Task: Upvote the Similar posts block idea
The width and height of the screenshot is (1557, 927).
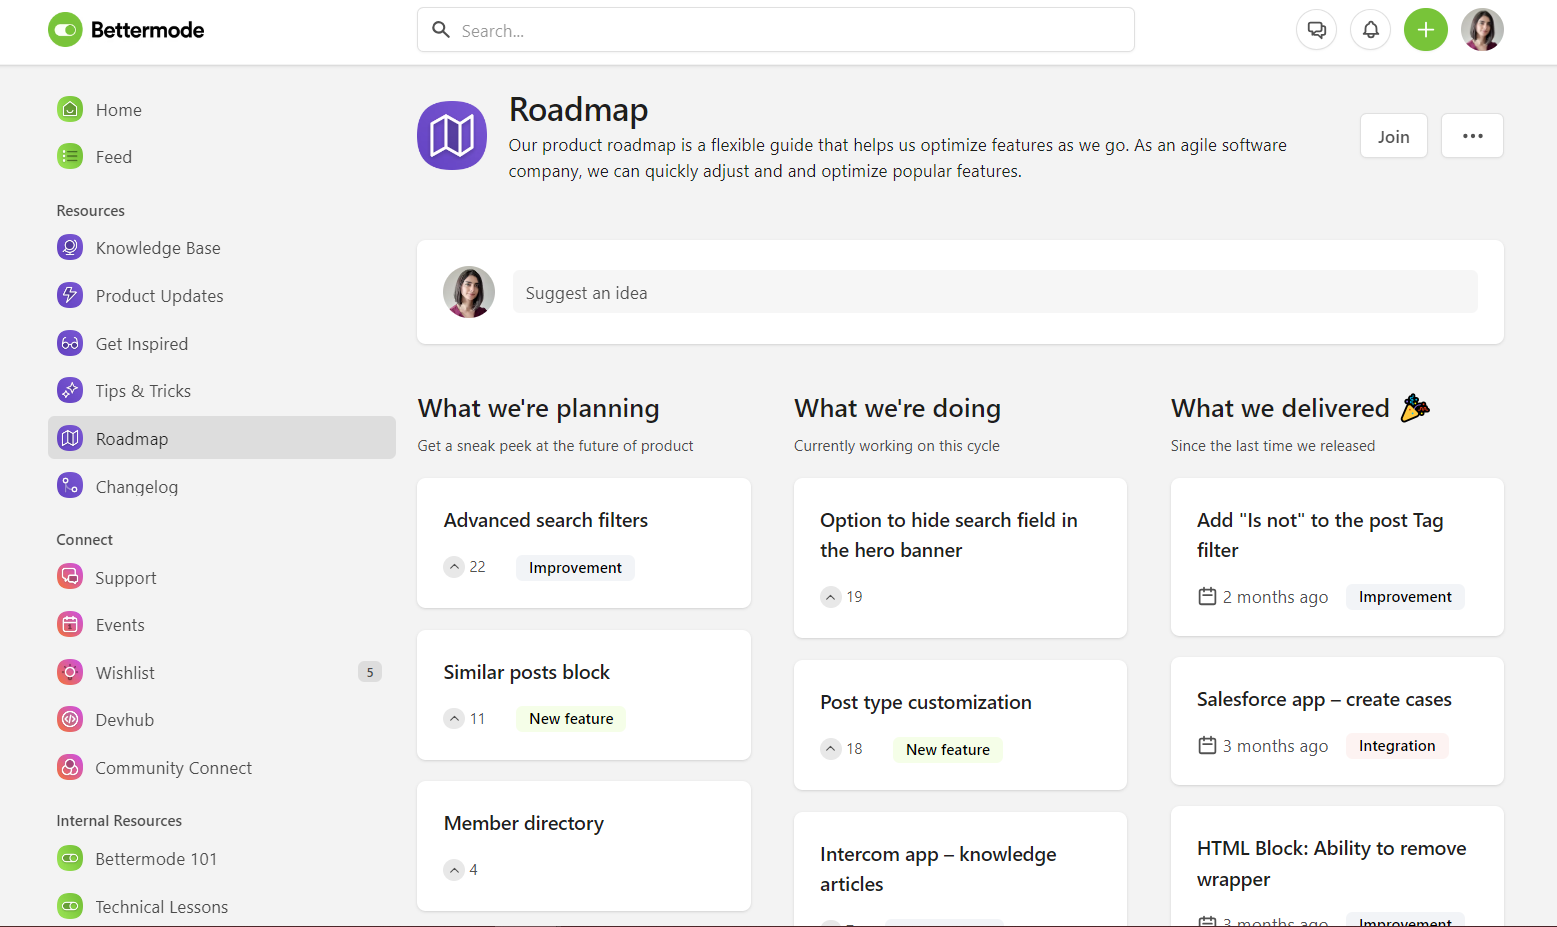Action: tap(454, 718)
